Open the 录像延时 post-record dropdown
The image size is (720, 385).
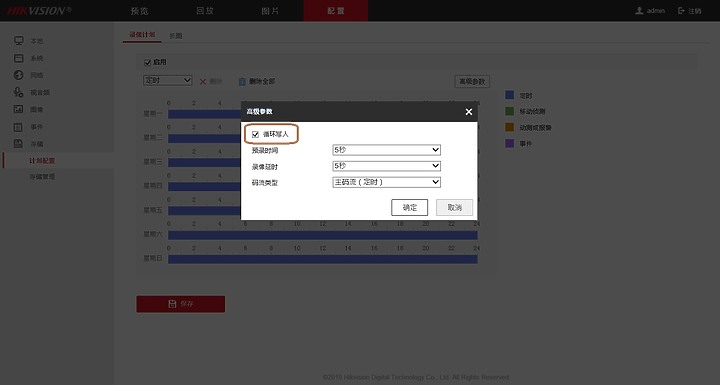click(x=386, y=166)
